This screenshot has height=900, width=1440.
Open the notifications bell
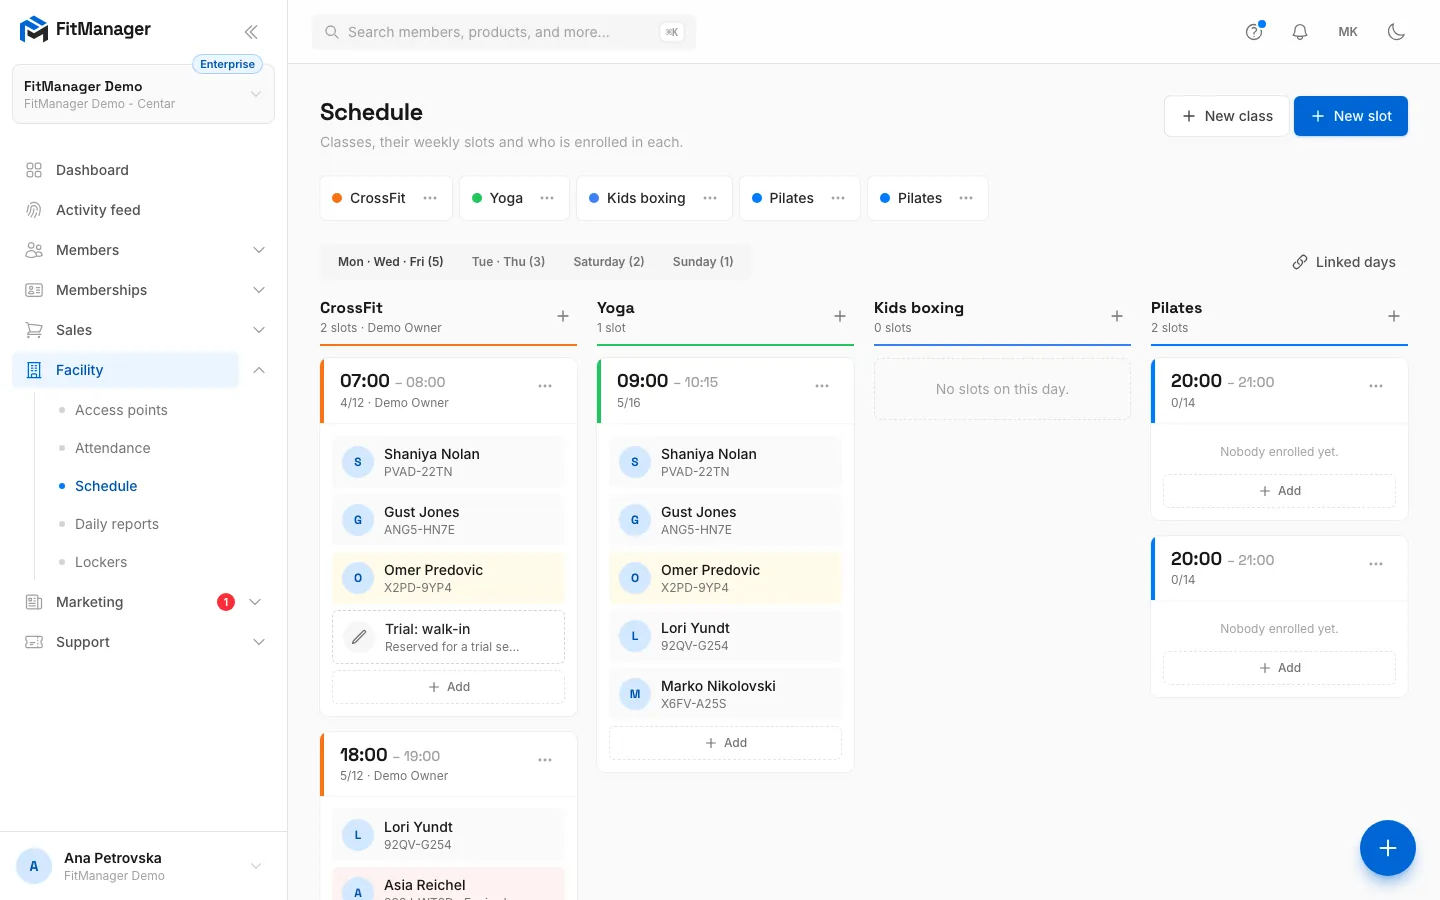pos(1300,32)
